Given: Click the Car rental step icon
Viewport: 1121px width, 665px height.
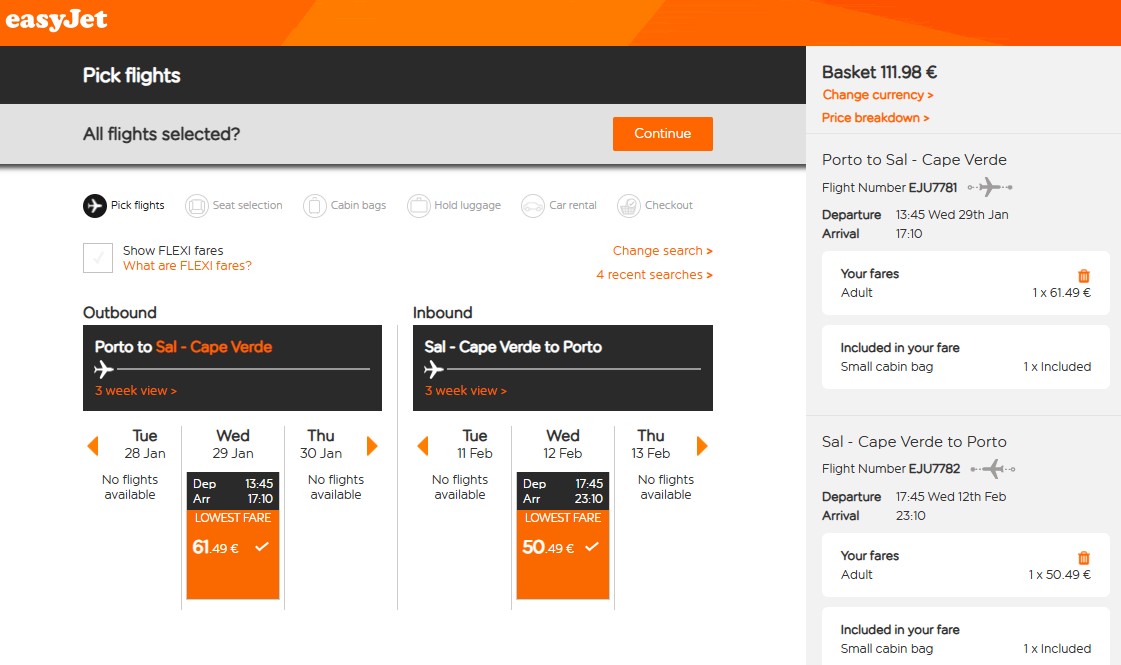Looking at the screenshot, I should coord(533,206).
